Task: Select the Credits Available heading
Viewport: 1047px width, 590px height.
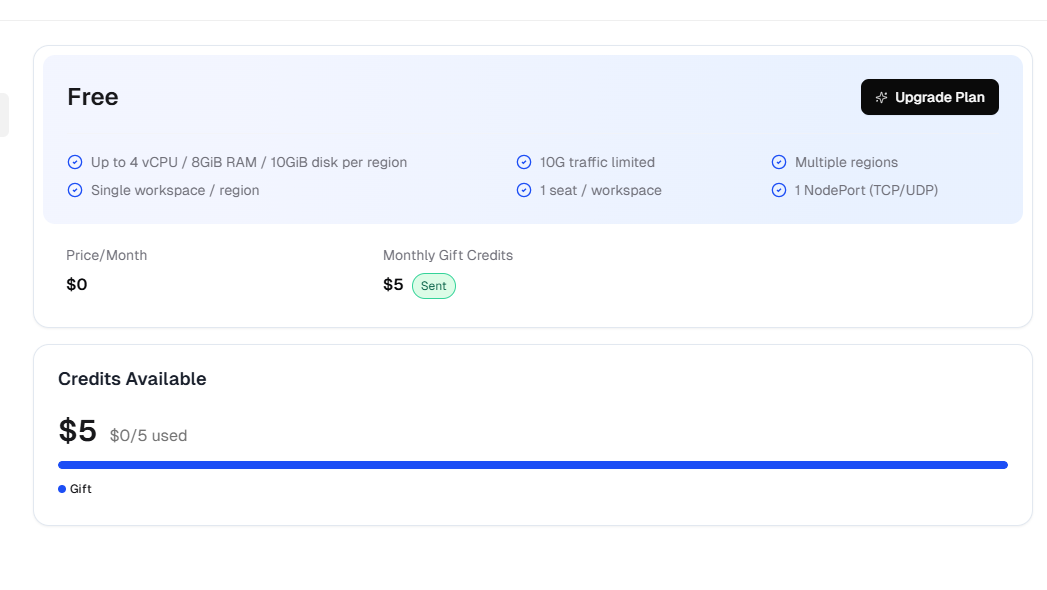Action: click(132, 379)
